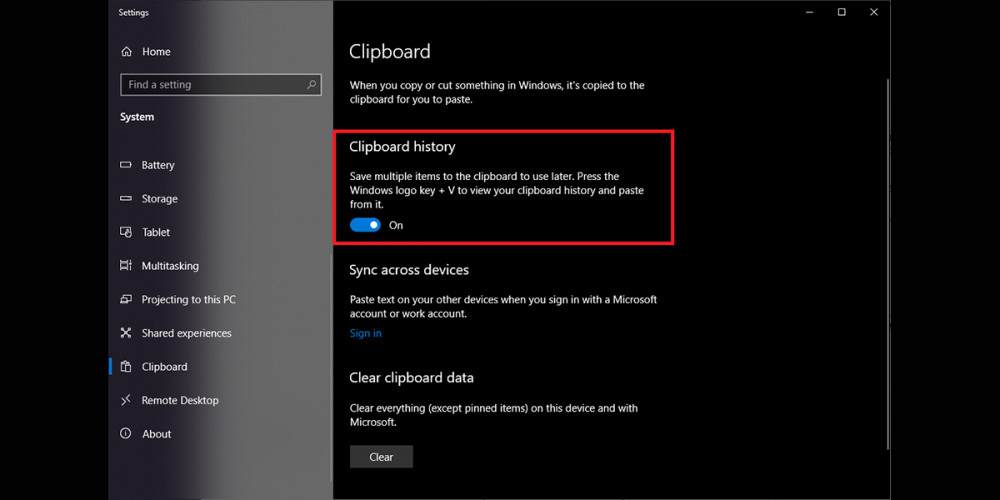Click the Sign in link
The height and width of the screenshot is (500, 1000).
coord(365,333)
